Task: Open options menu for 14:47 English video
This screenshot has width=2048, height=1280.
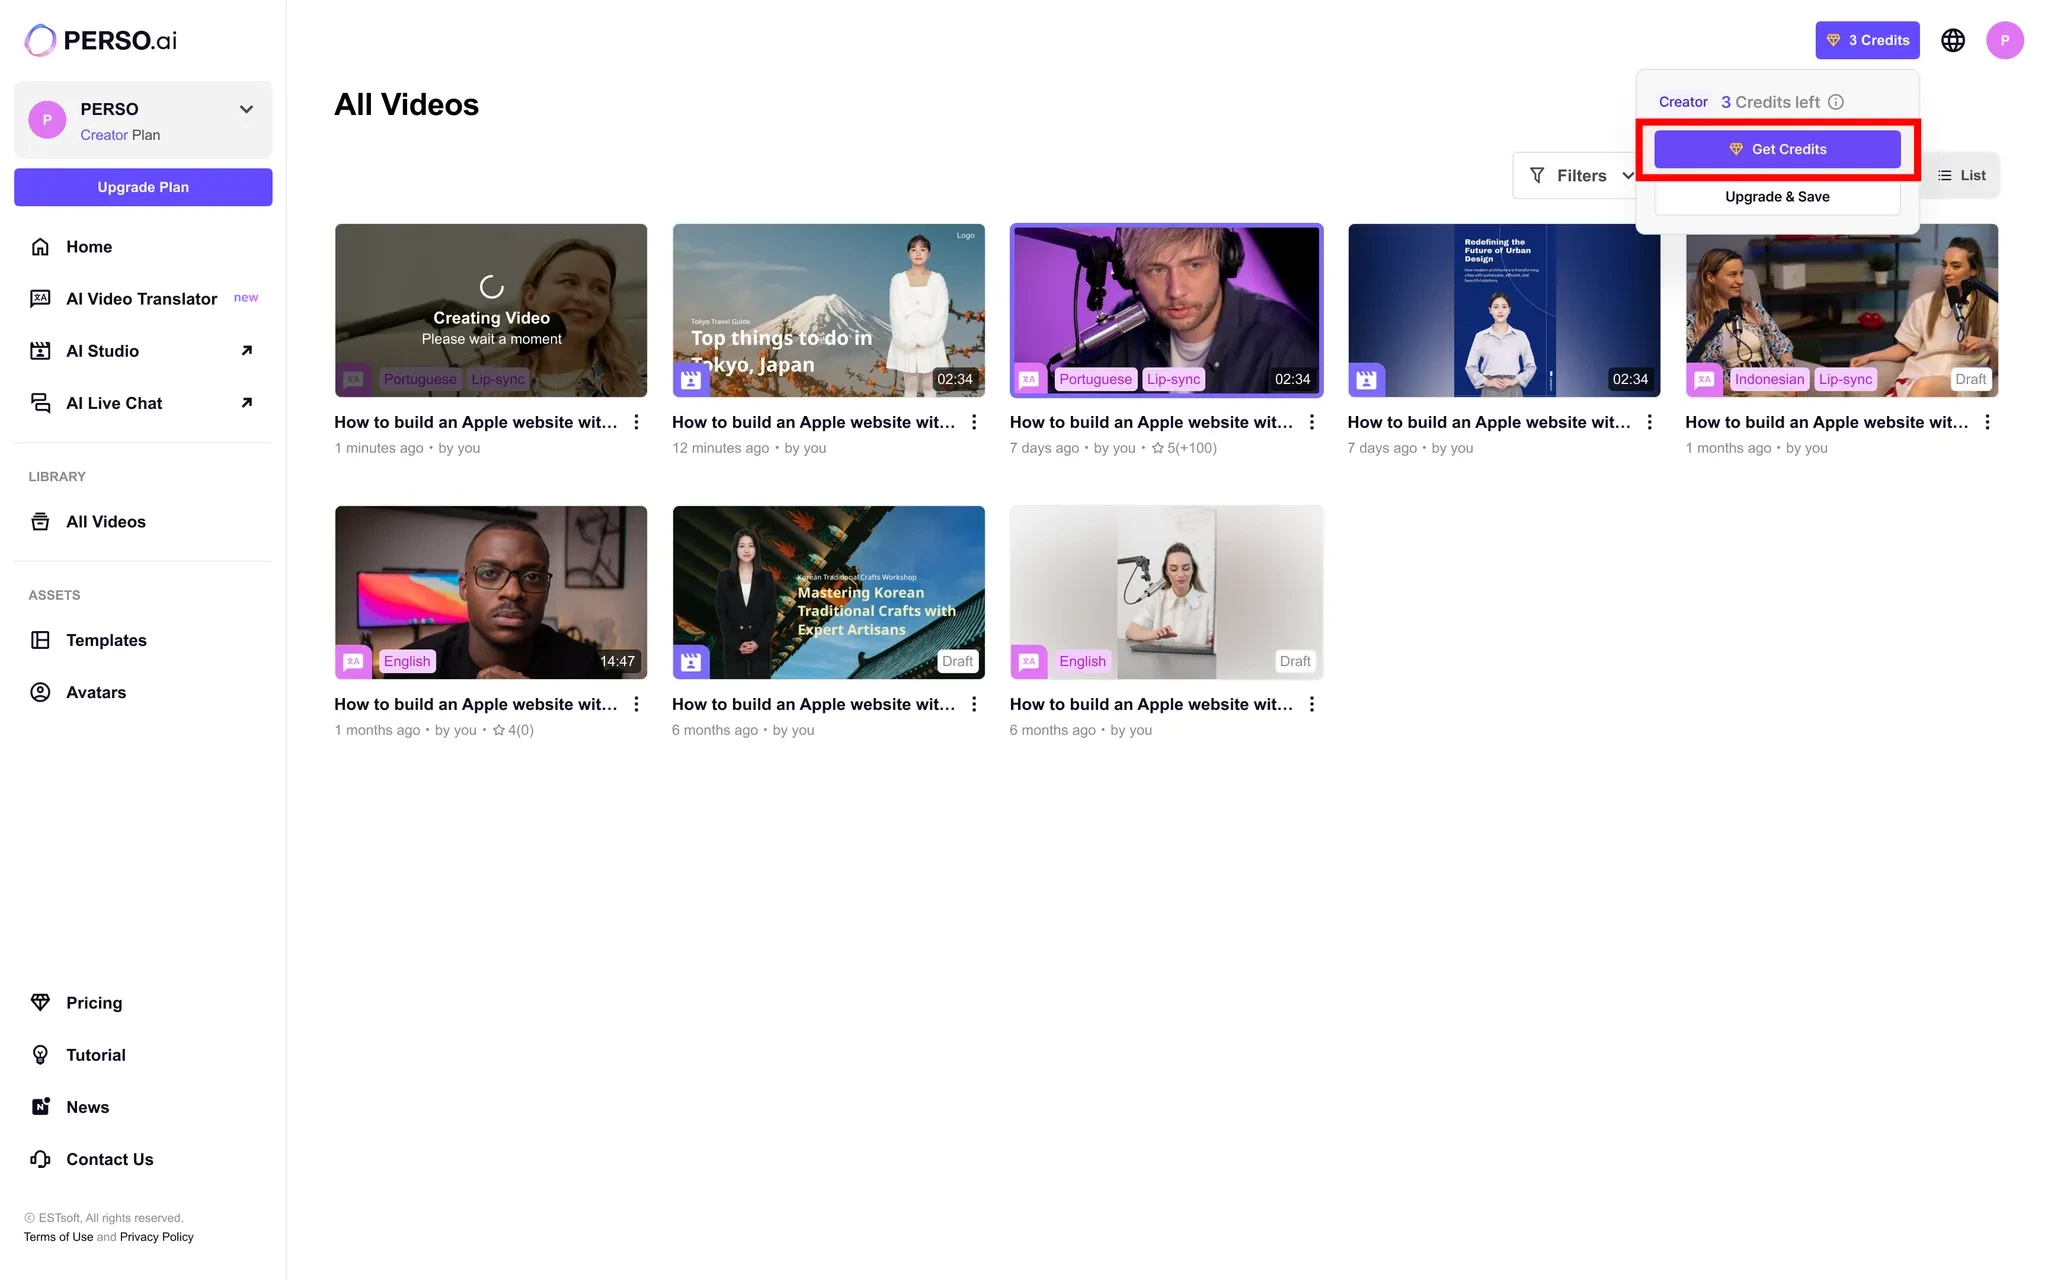Action: tap(636, 704)
